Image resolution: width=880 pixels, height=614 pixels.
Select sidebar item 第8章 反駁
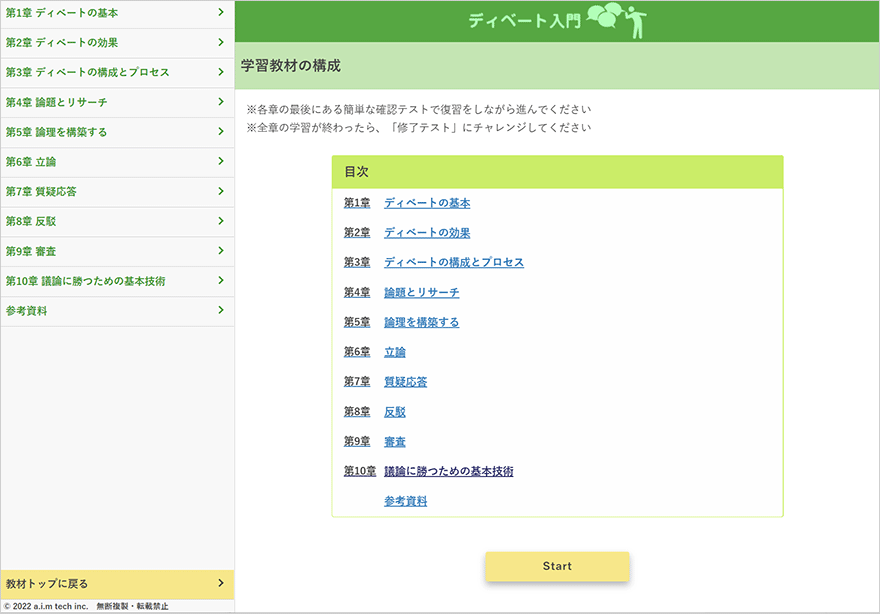coord(117,222)
